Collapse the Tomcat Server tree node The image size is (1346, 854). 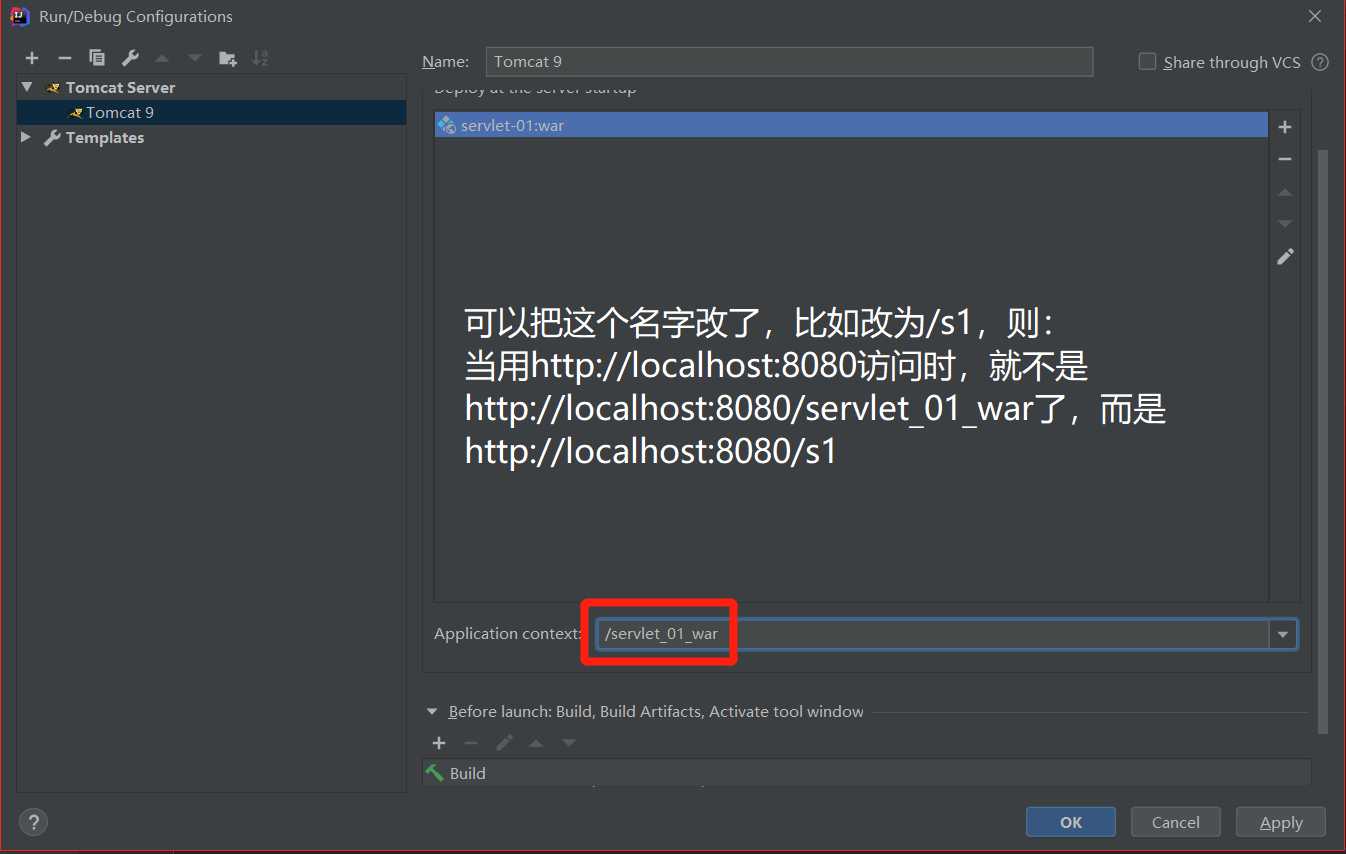(27, 87)
